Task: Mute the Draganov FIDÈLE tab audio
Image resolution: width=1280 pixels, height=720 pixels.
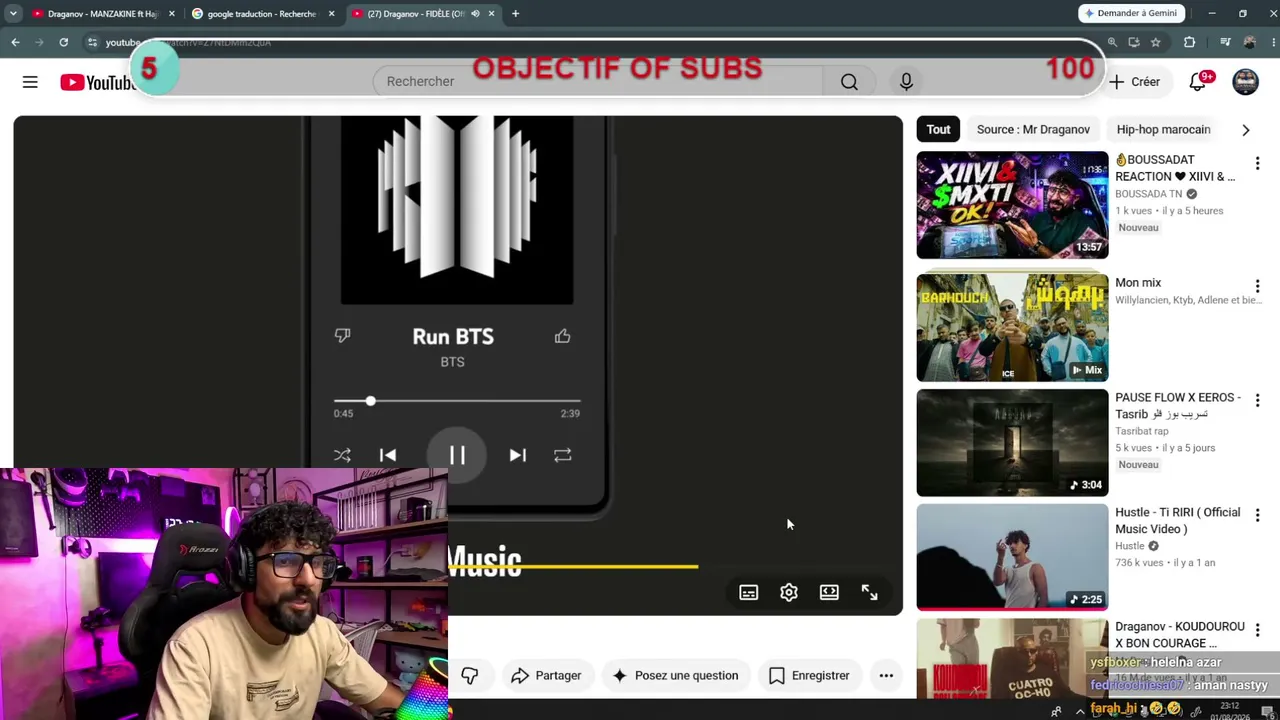Action: point(475,14)
